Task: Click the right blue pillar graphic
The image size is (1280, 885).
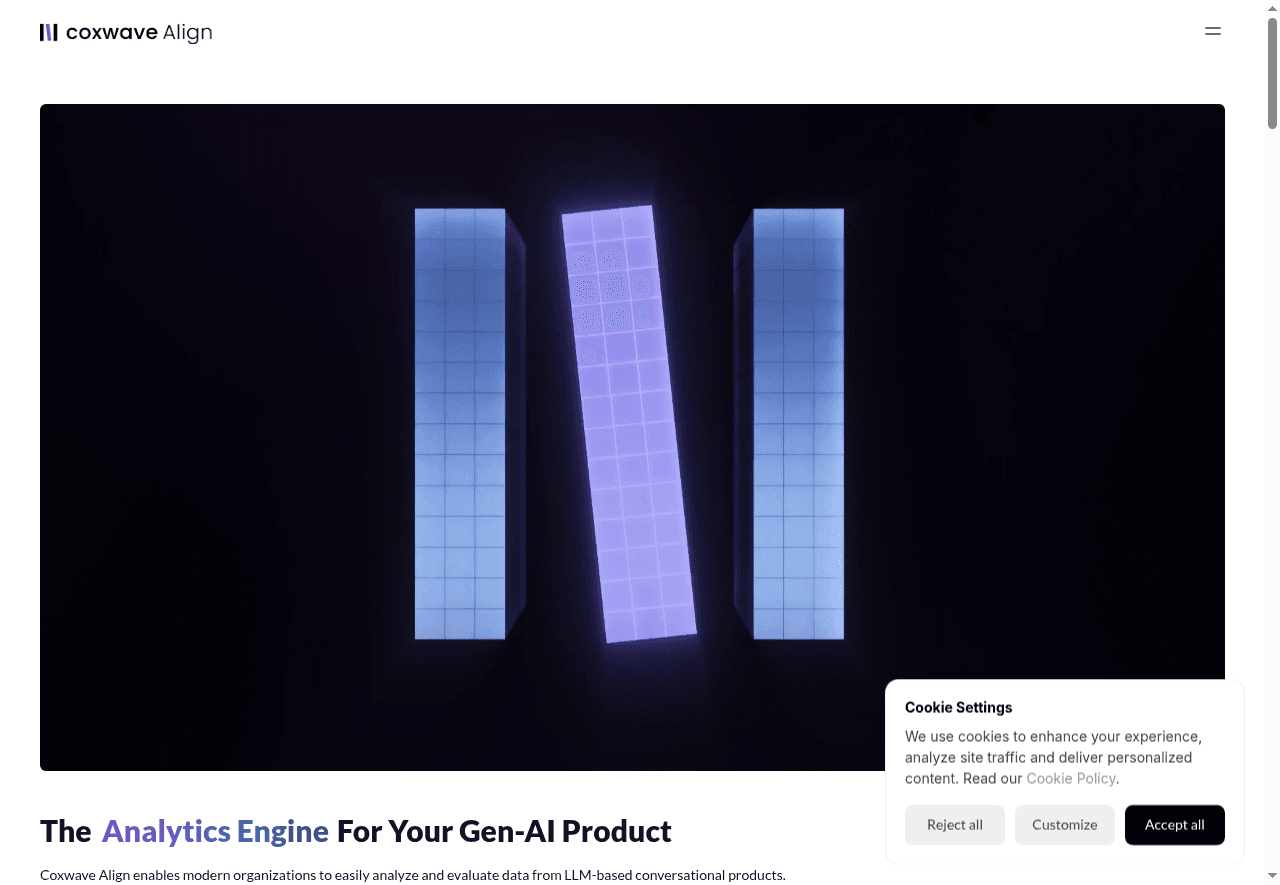Action: (x=798, y=424)
